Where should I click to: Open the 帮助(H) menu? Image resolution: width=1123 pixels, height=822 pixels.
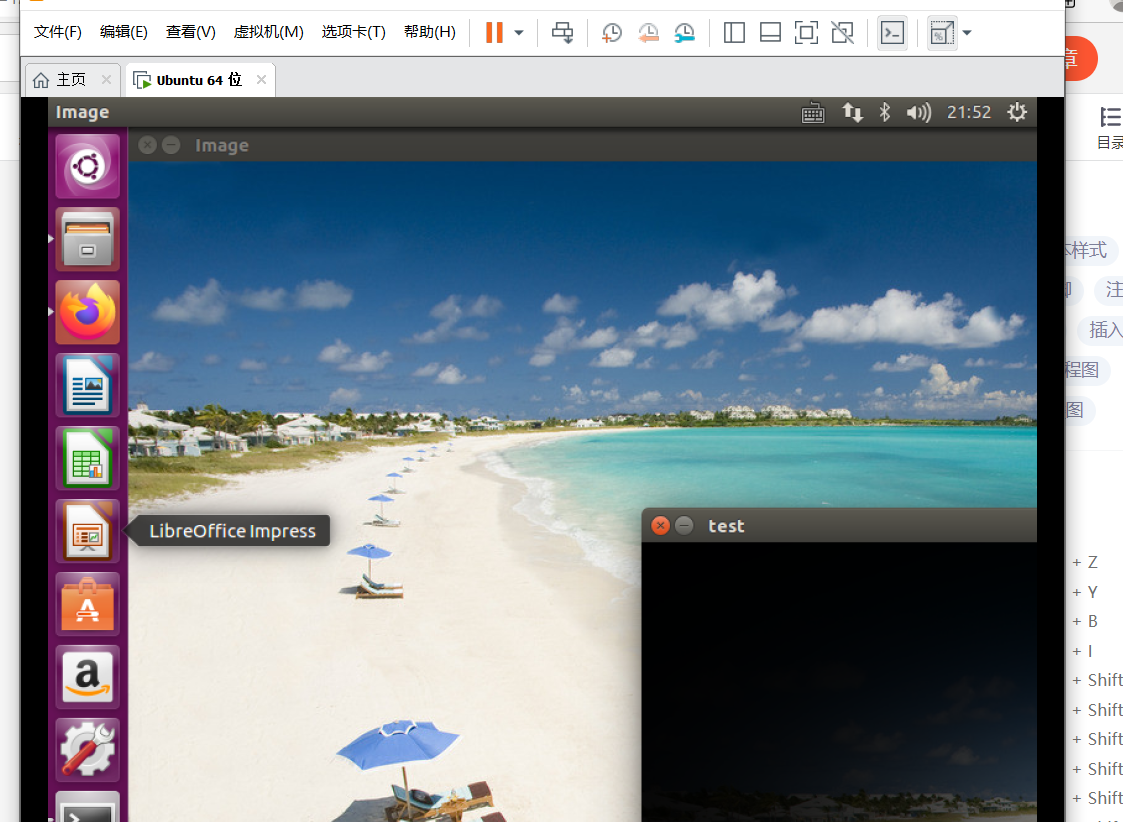point(430,32)
